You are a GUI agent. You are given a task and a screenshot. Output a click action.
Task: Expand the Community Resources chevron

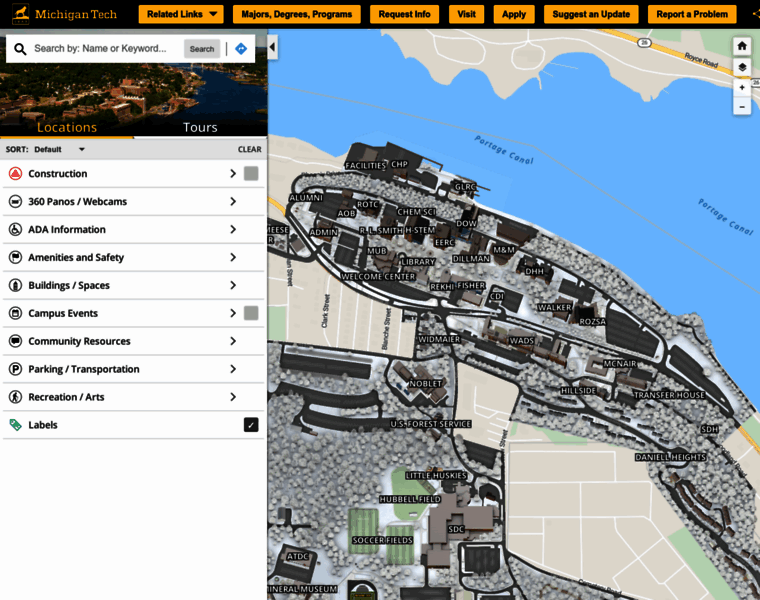tap(233, 341)
